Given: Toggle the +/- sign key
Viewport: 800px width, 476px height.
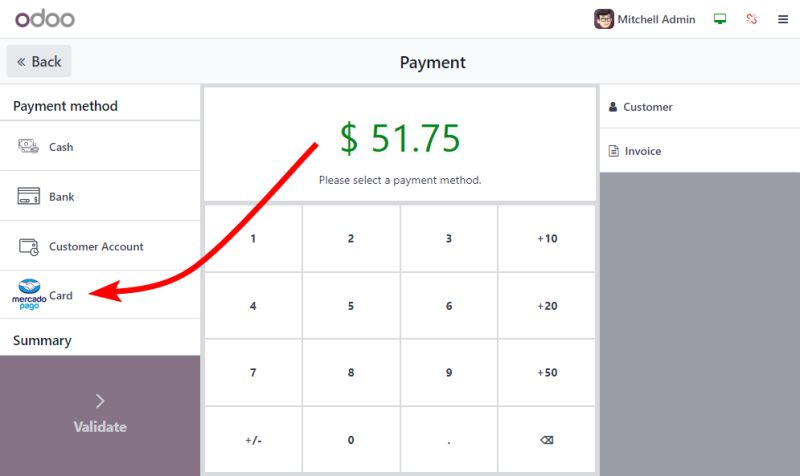Looking at the screenshot, I should (x=252, y=440).
